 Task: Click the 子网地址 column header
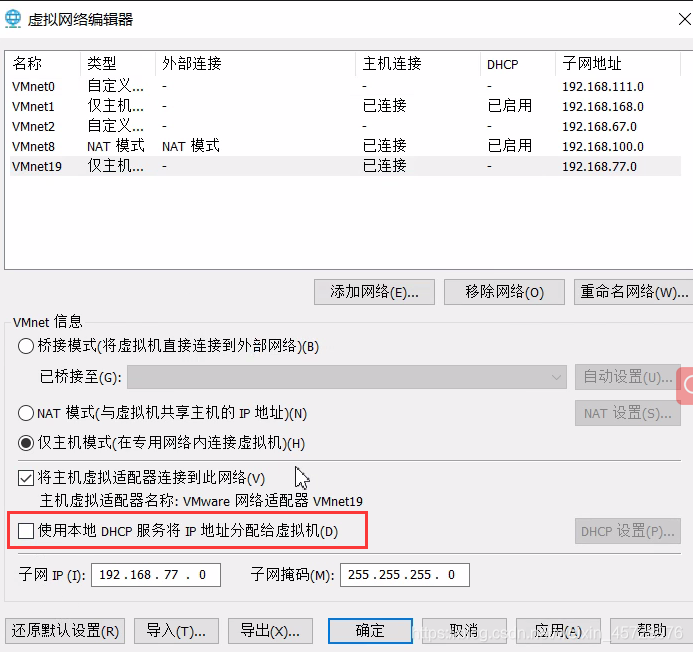click(x=618, y=64)
